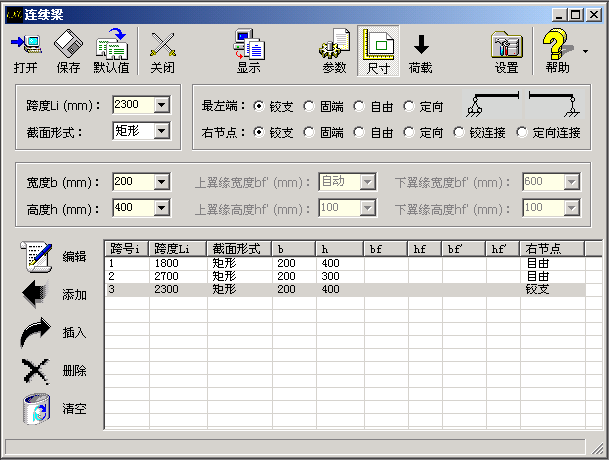
Task: Select 自由 radio for 右节点
Action: [x=359, y=131]
